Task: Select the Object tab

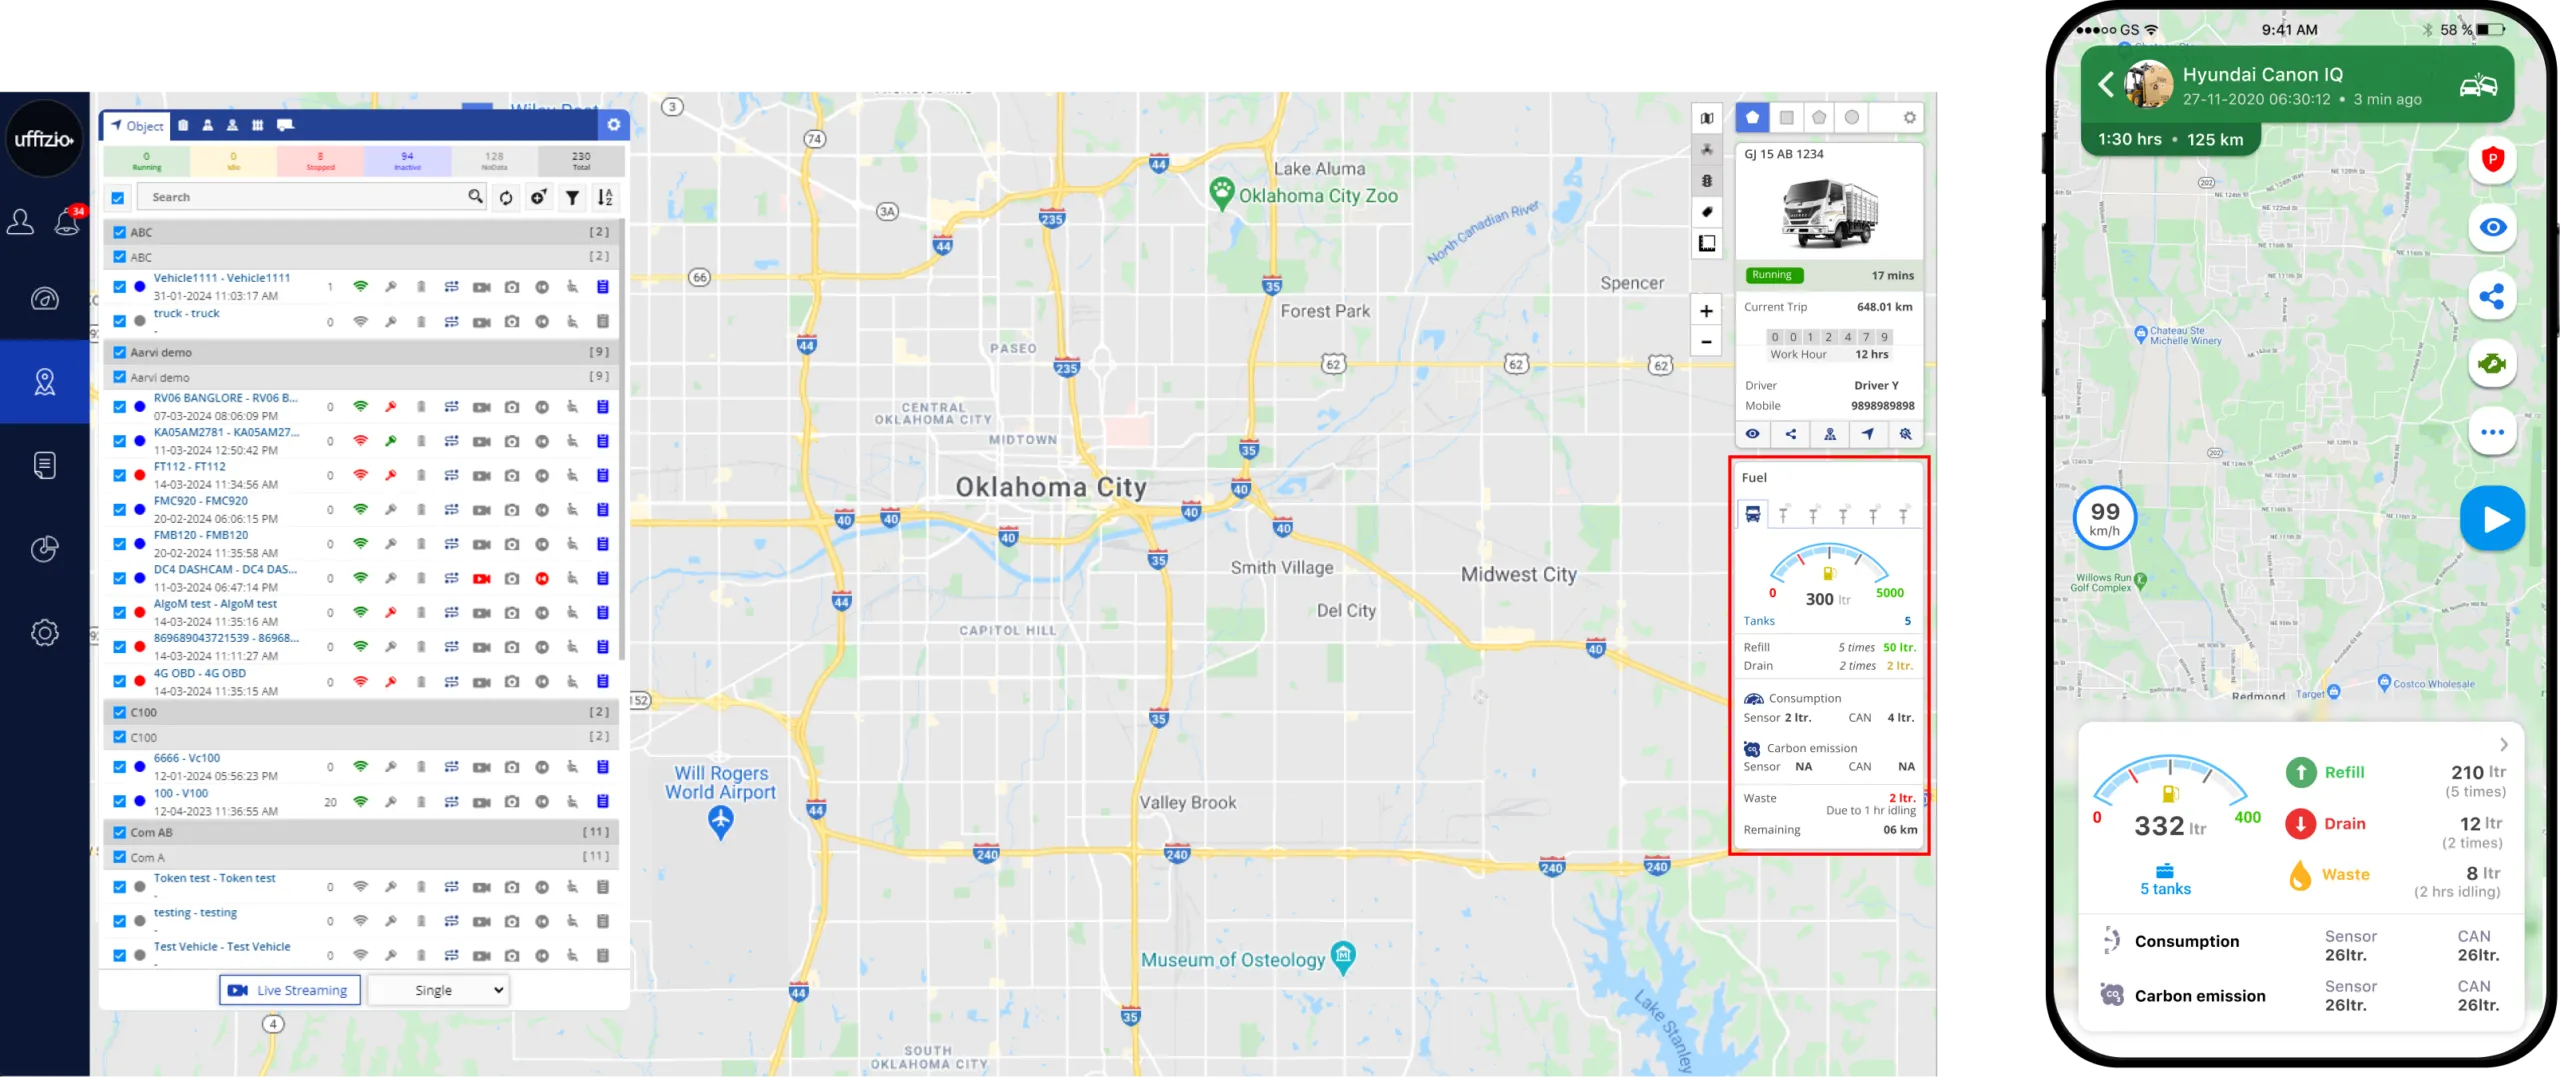Action: click(x=137, y=126)
